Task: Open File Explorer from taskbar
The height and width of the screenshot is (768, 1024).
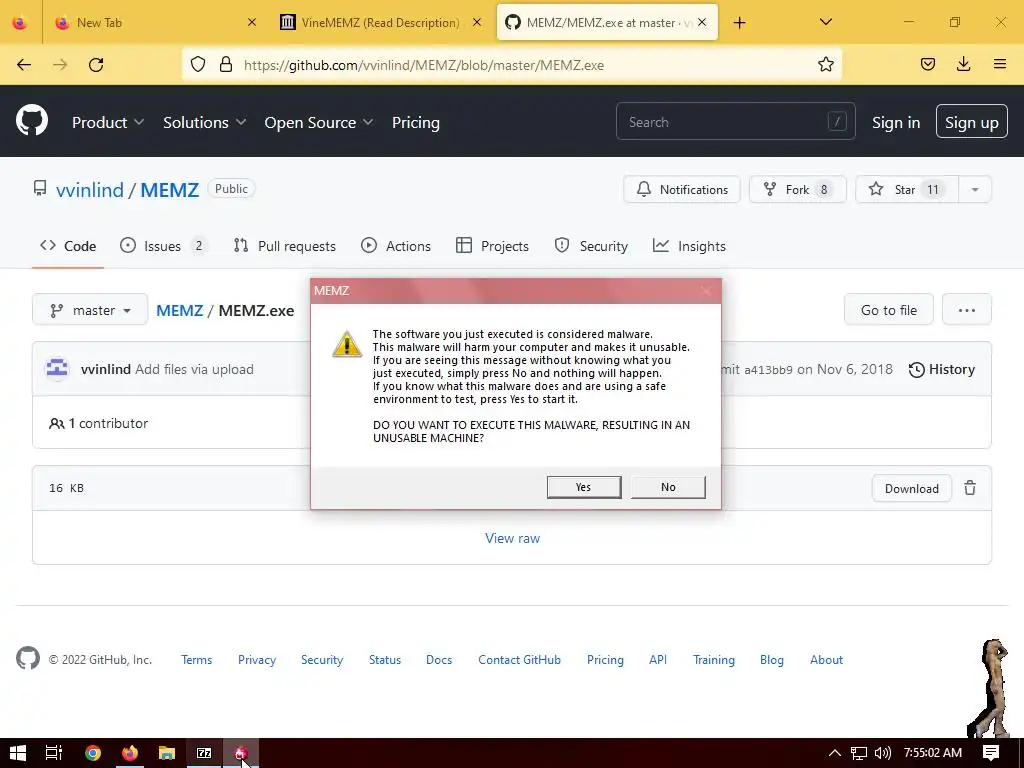Action: [x=167, y=753]
